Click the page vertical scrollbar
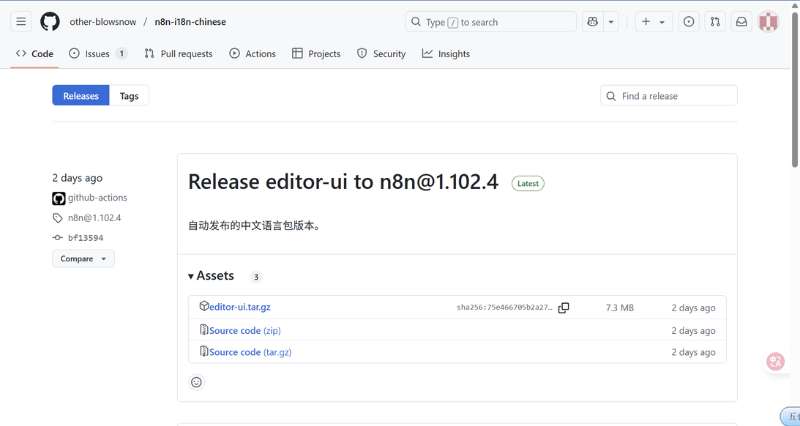Image resolution: width=800 pixels, height=426 pixels. 795,89
